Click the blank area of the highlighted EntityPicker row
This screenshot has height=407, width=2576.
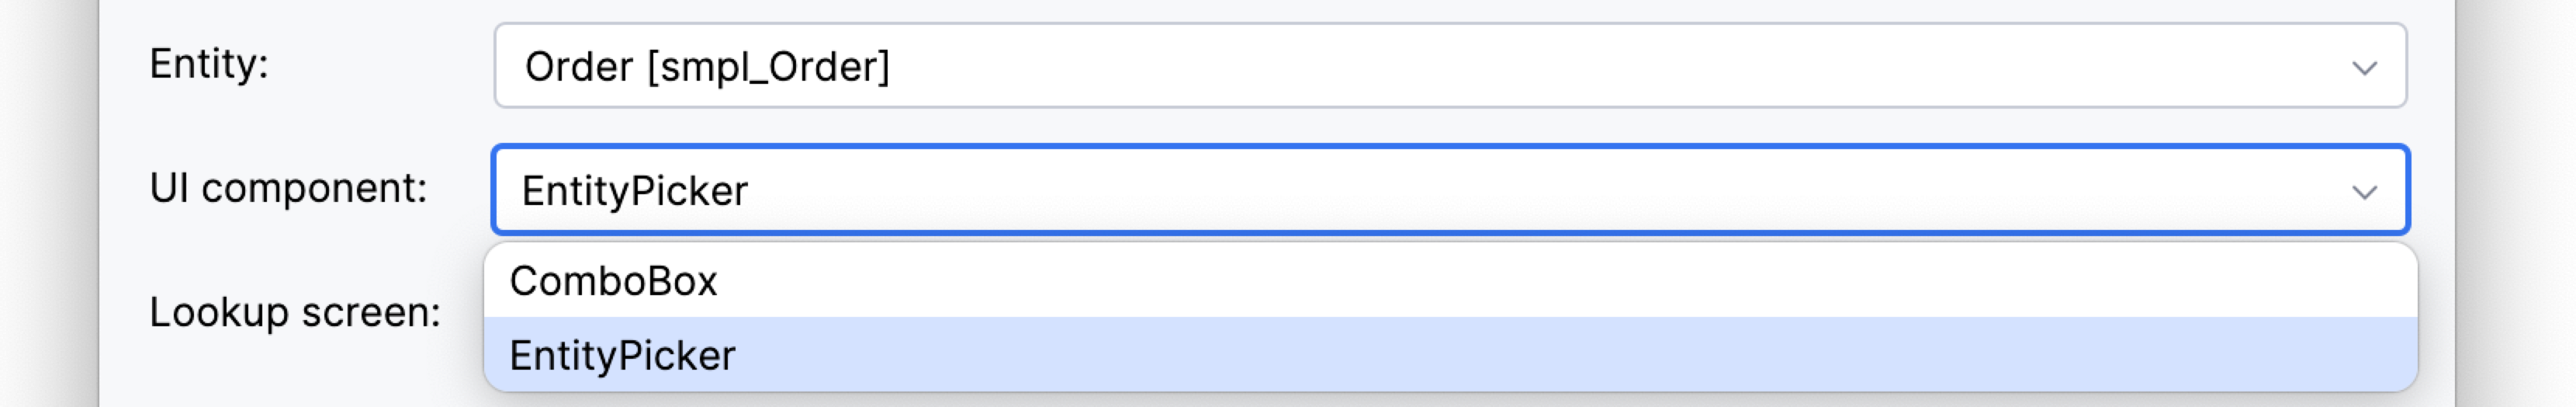[1500, 356]
